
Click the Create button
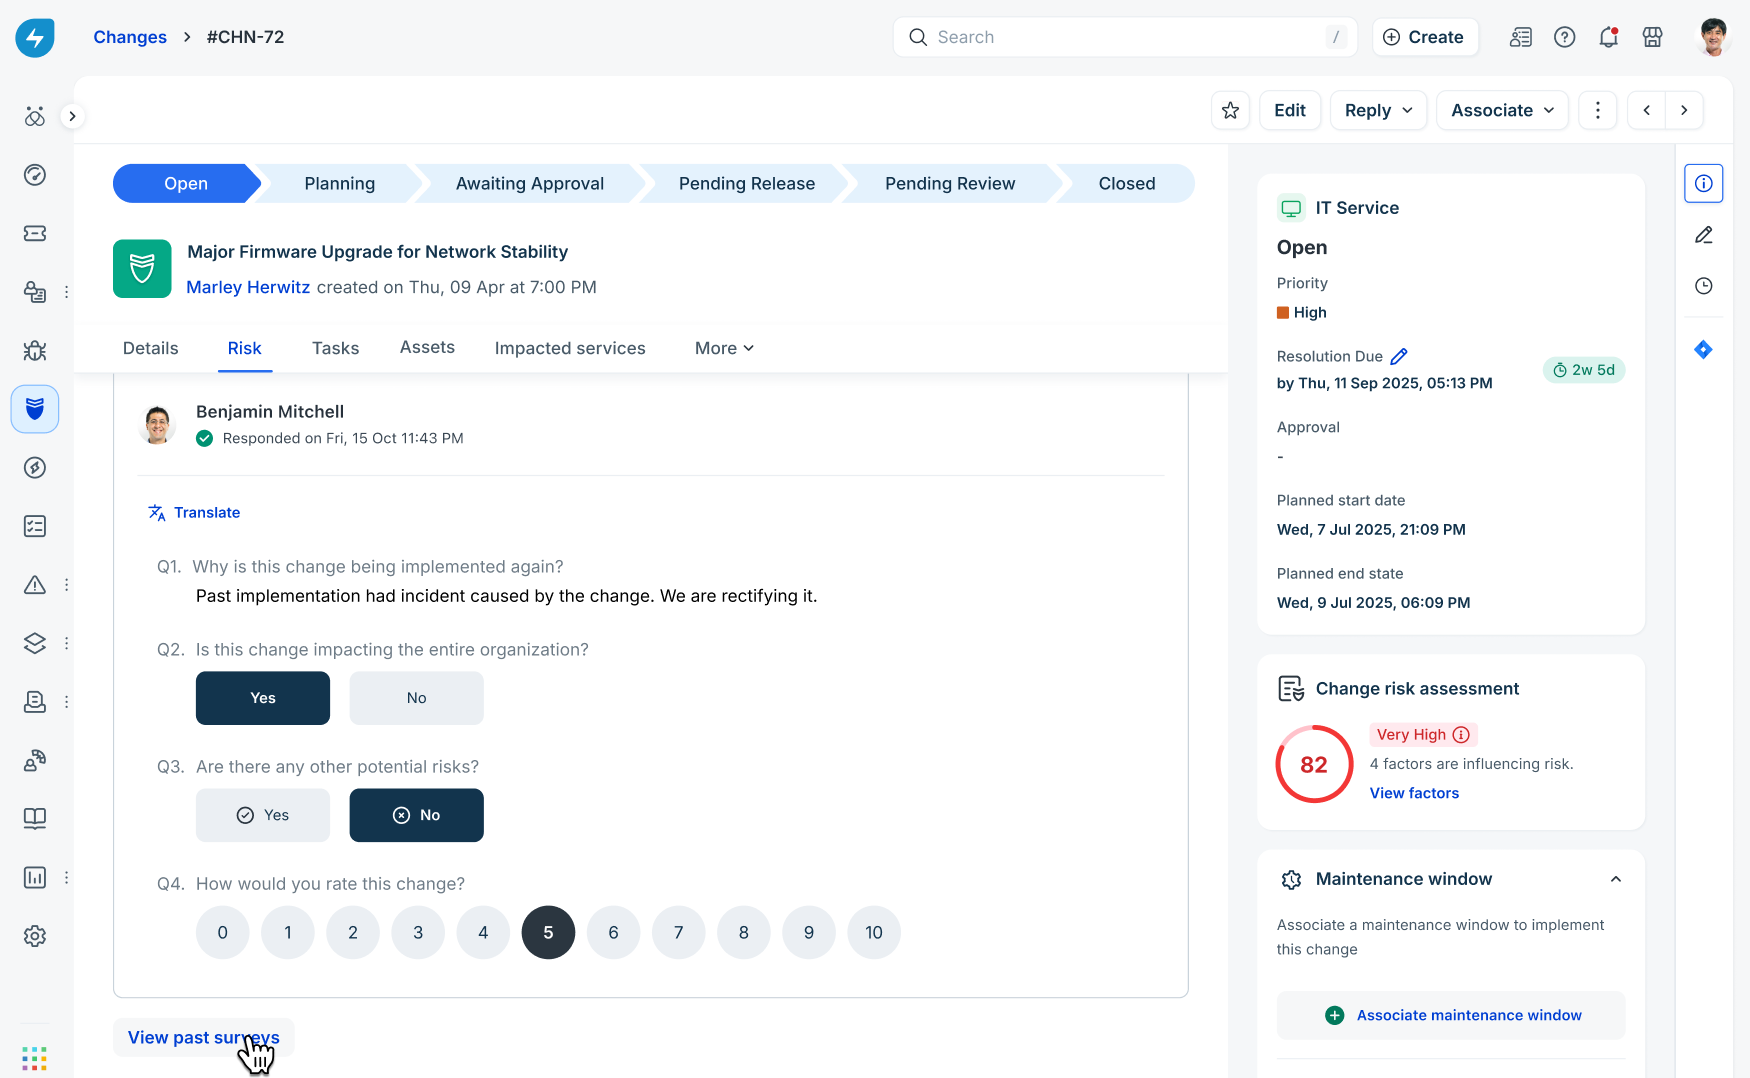pyautogui.click(x=1425, y=37)
